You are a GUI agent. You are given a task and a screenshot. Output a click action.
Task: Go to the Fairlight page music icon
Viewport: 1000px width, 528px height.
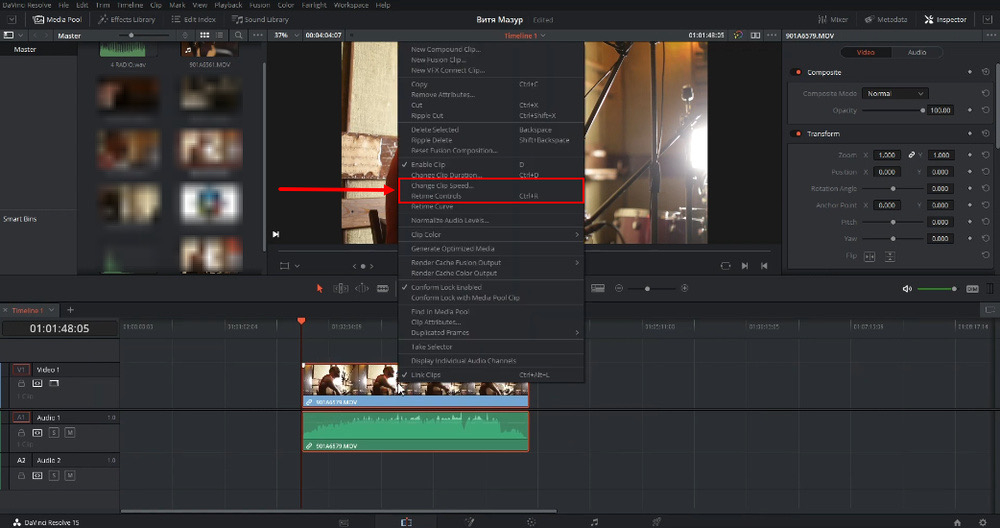[x=594, y=522]
